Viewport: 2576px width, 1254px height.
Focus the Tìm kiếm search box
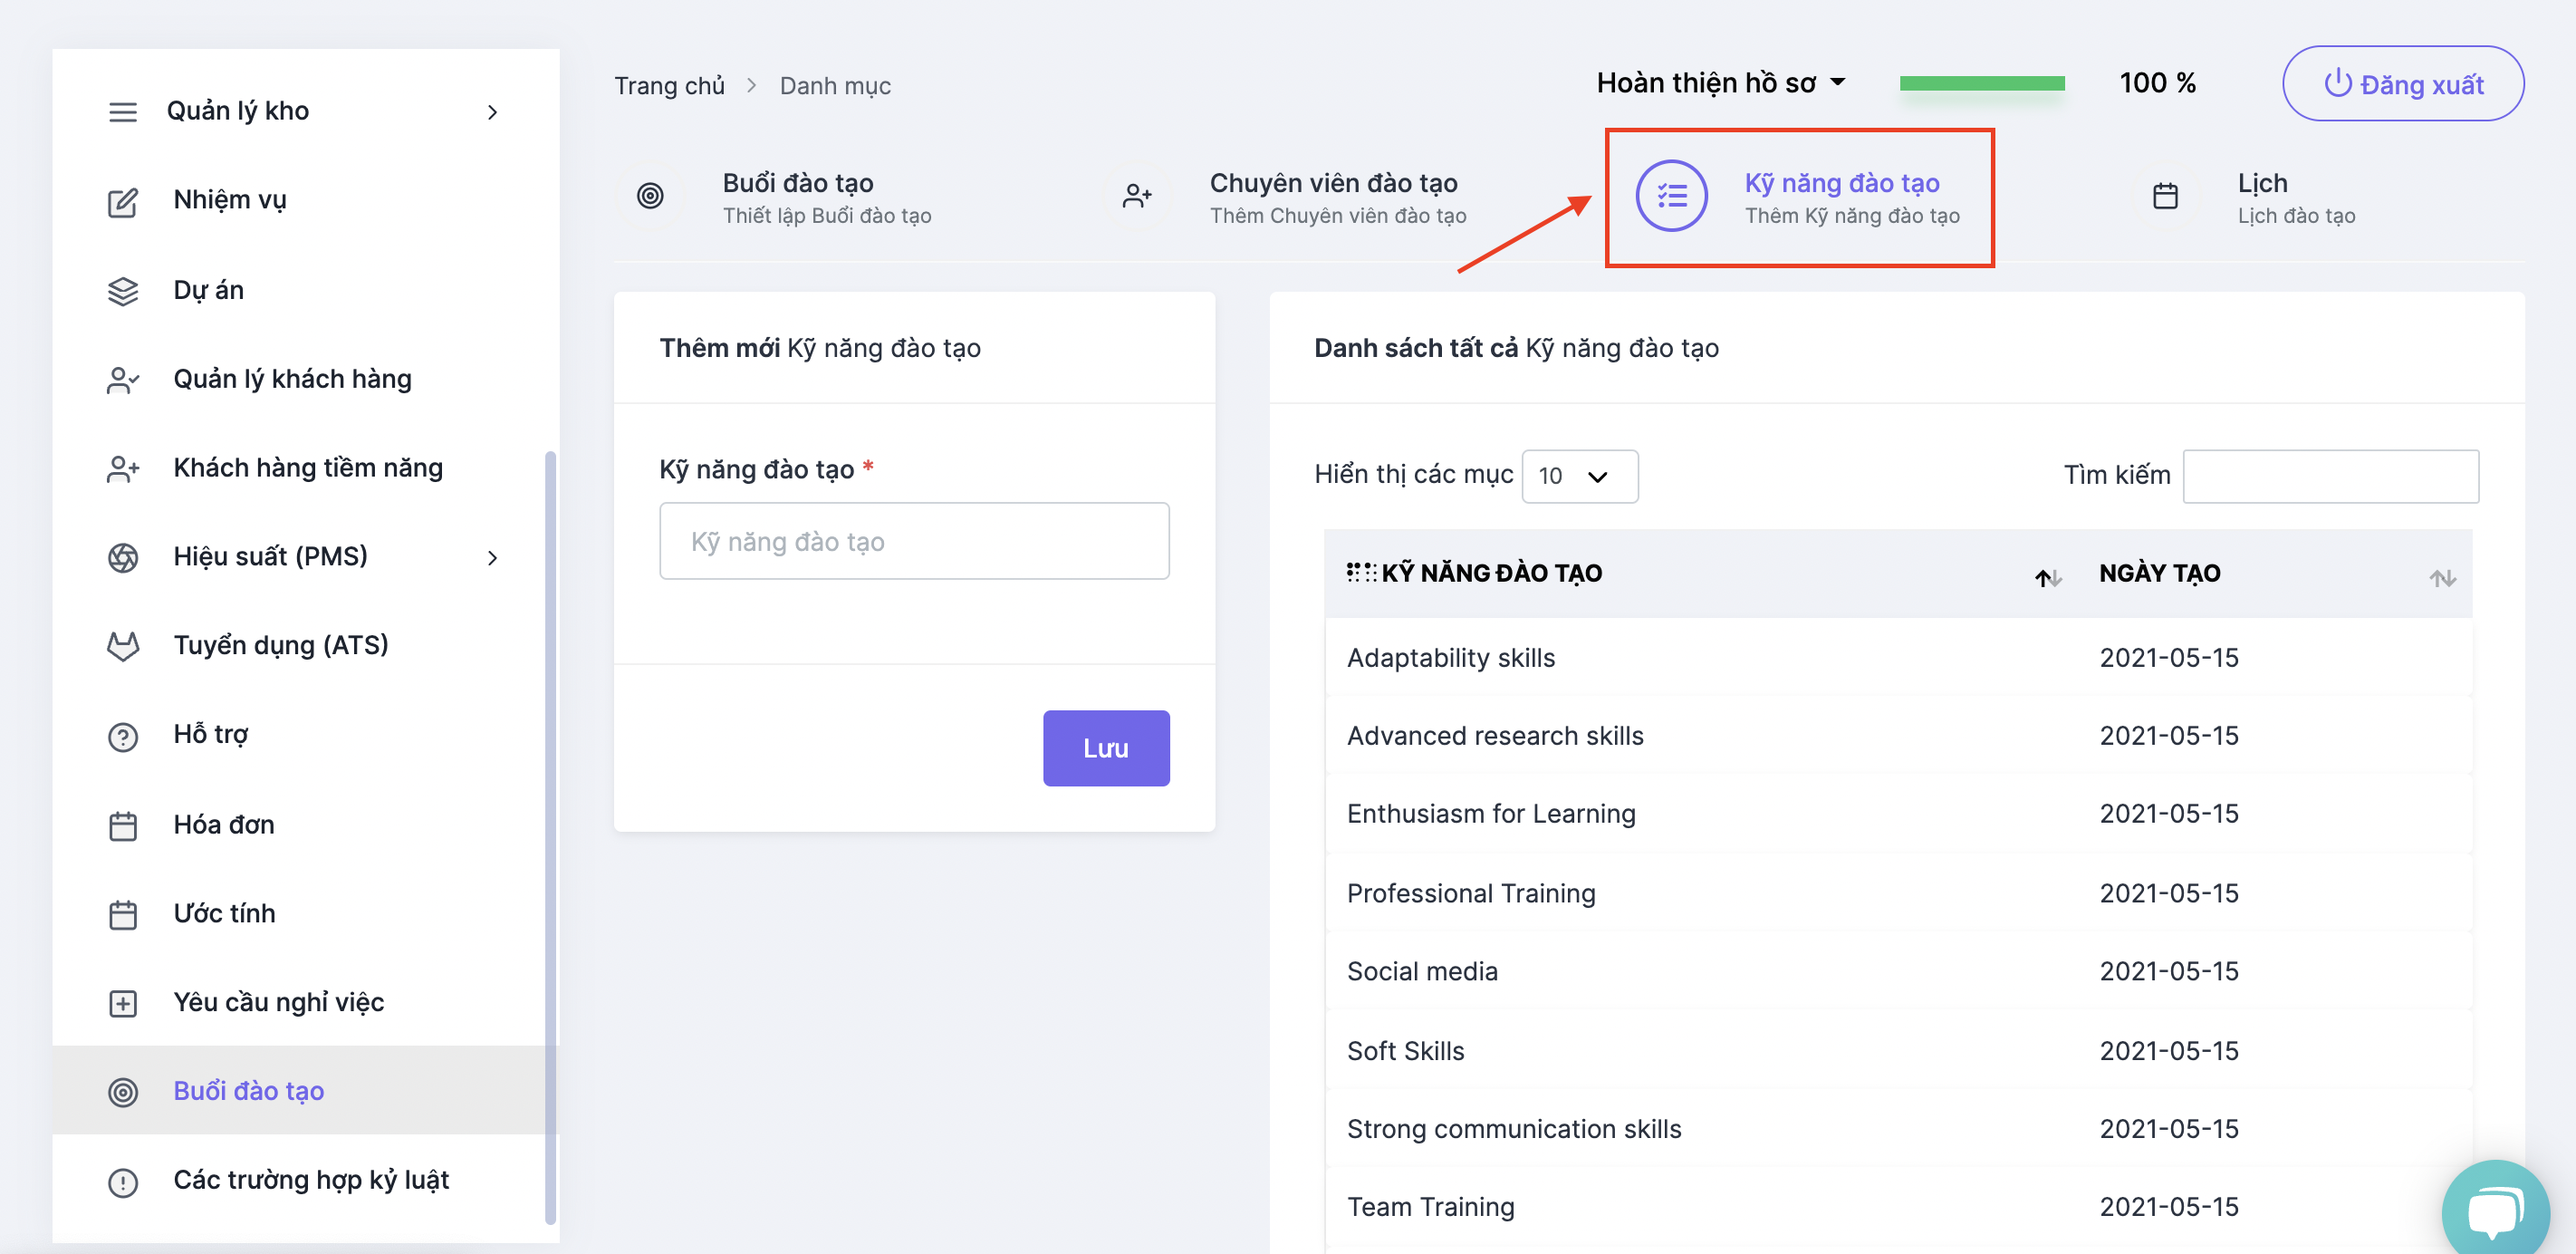[x=2330, y=476]
